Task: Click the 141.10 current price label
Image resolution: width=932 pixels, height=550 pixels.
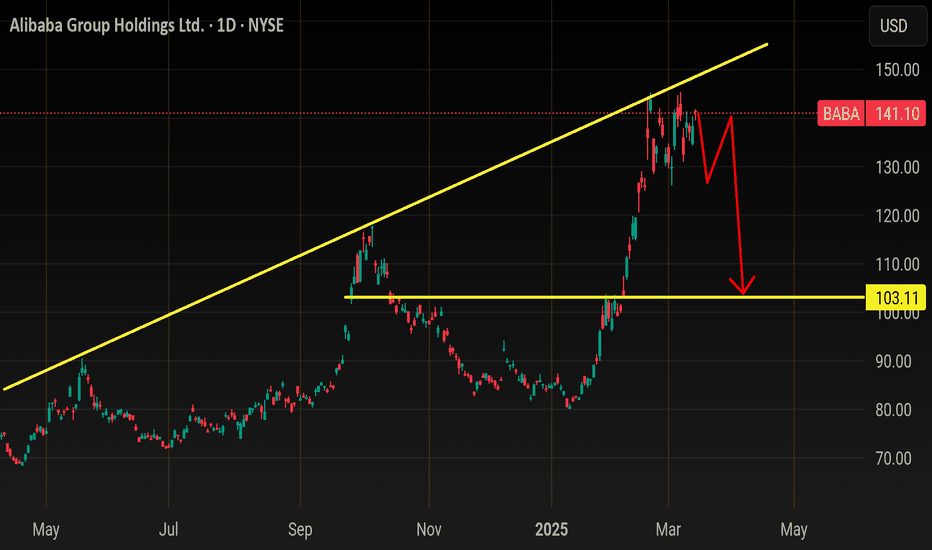Action: [x=896, y=113]
